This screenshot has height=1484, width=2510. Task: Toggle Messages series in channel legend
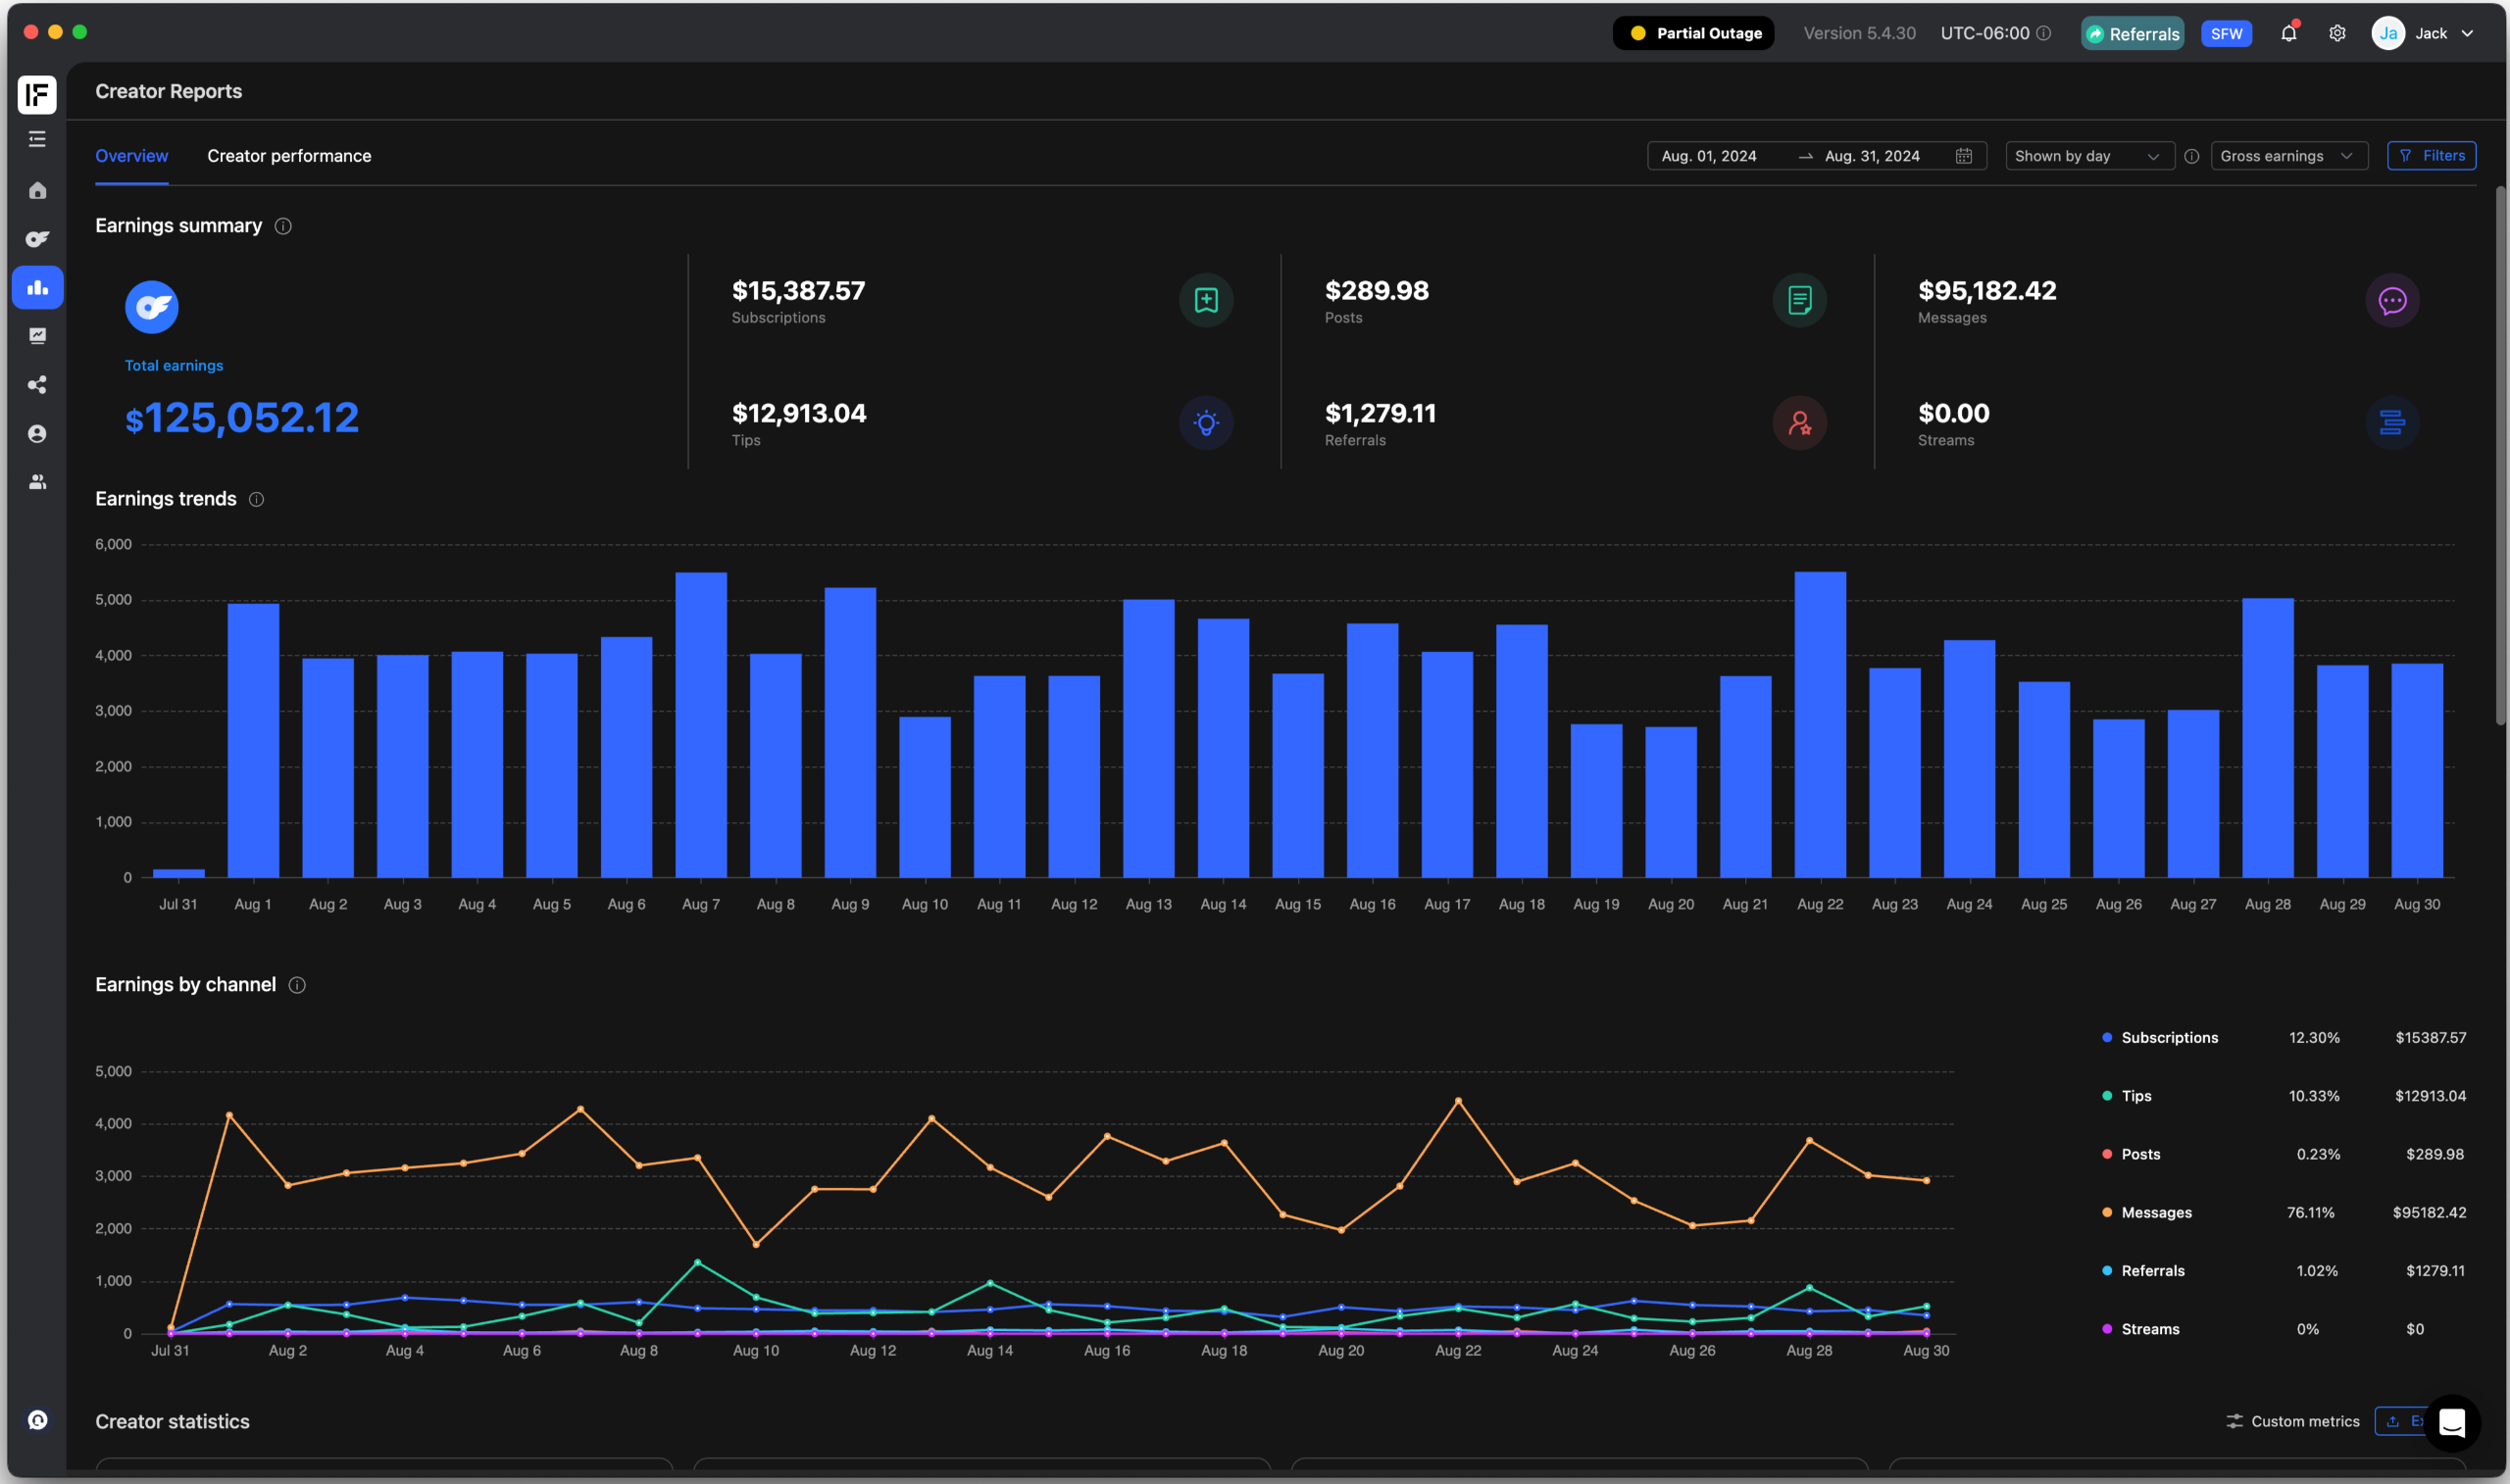pos(2155,1212)
